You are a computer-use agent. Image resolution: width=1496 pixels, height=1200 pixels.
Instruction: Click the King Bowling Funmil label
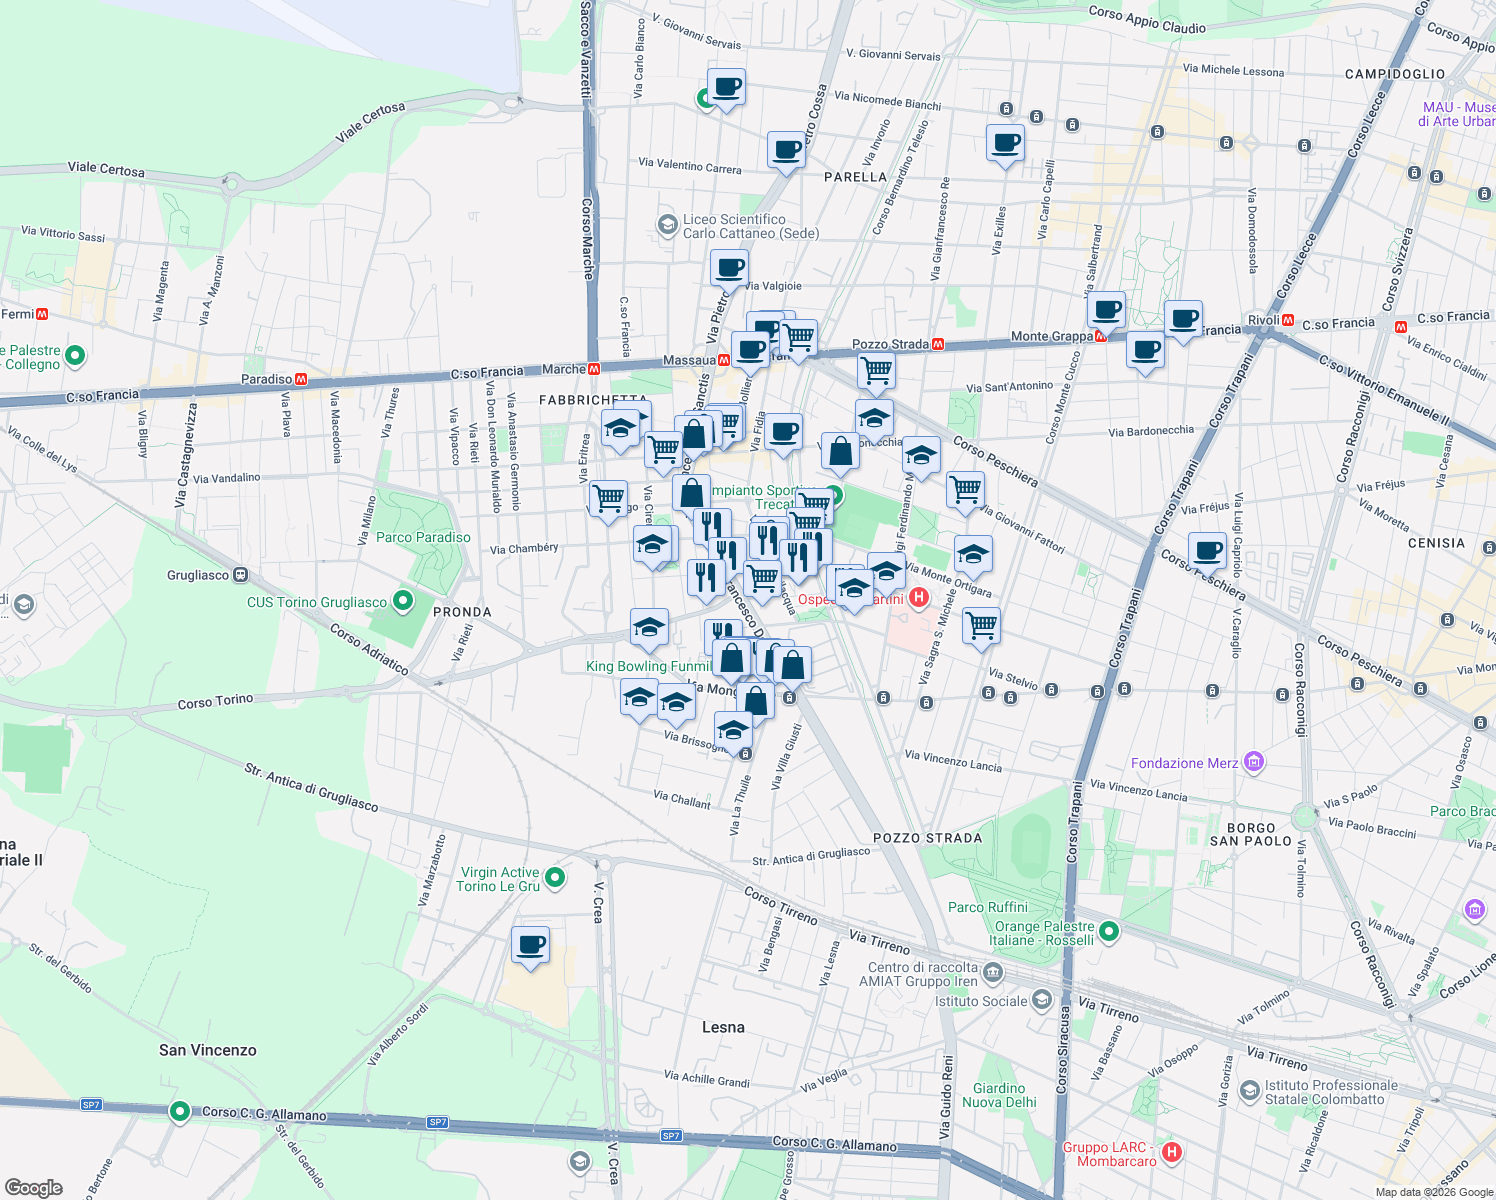pyautogui.click(x=649, y=666)
